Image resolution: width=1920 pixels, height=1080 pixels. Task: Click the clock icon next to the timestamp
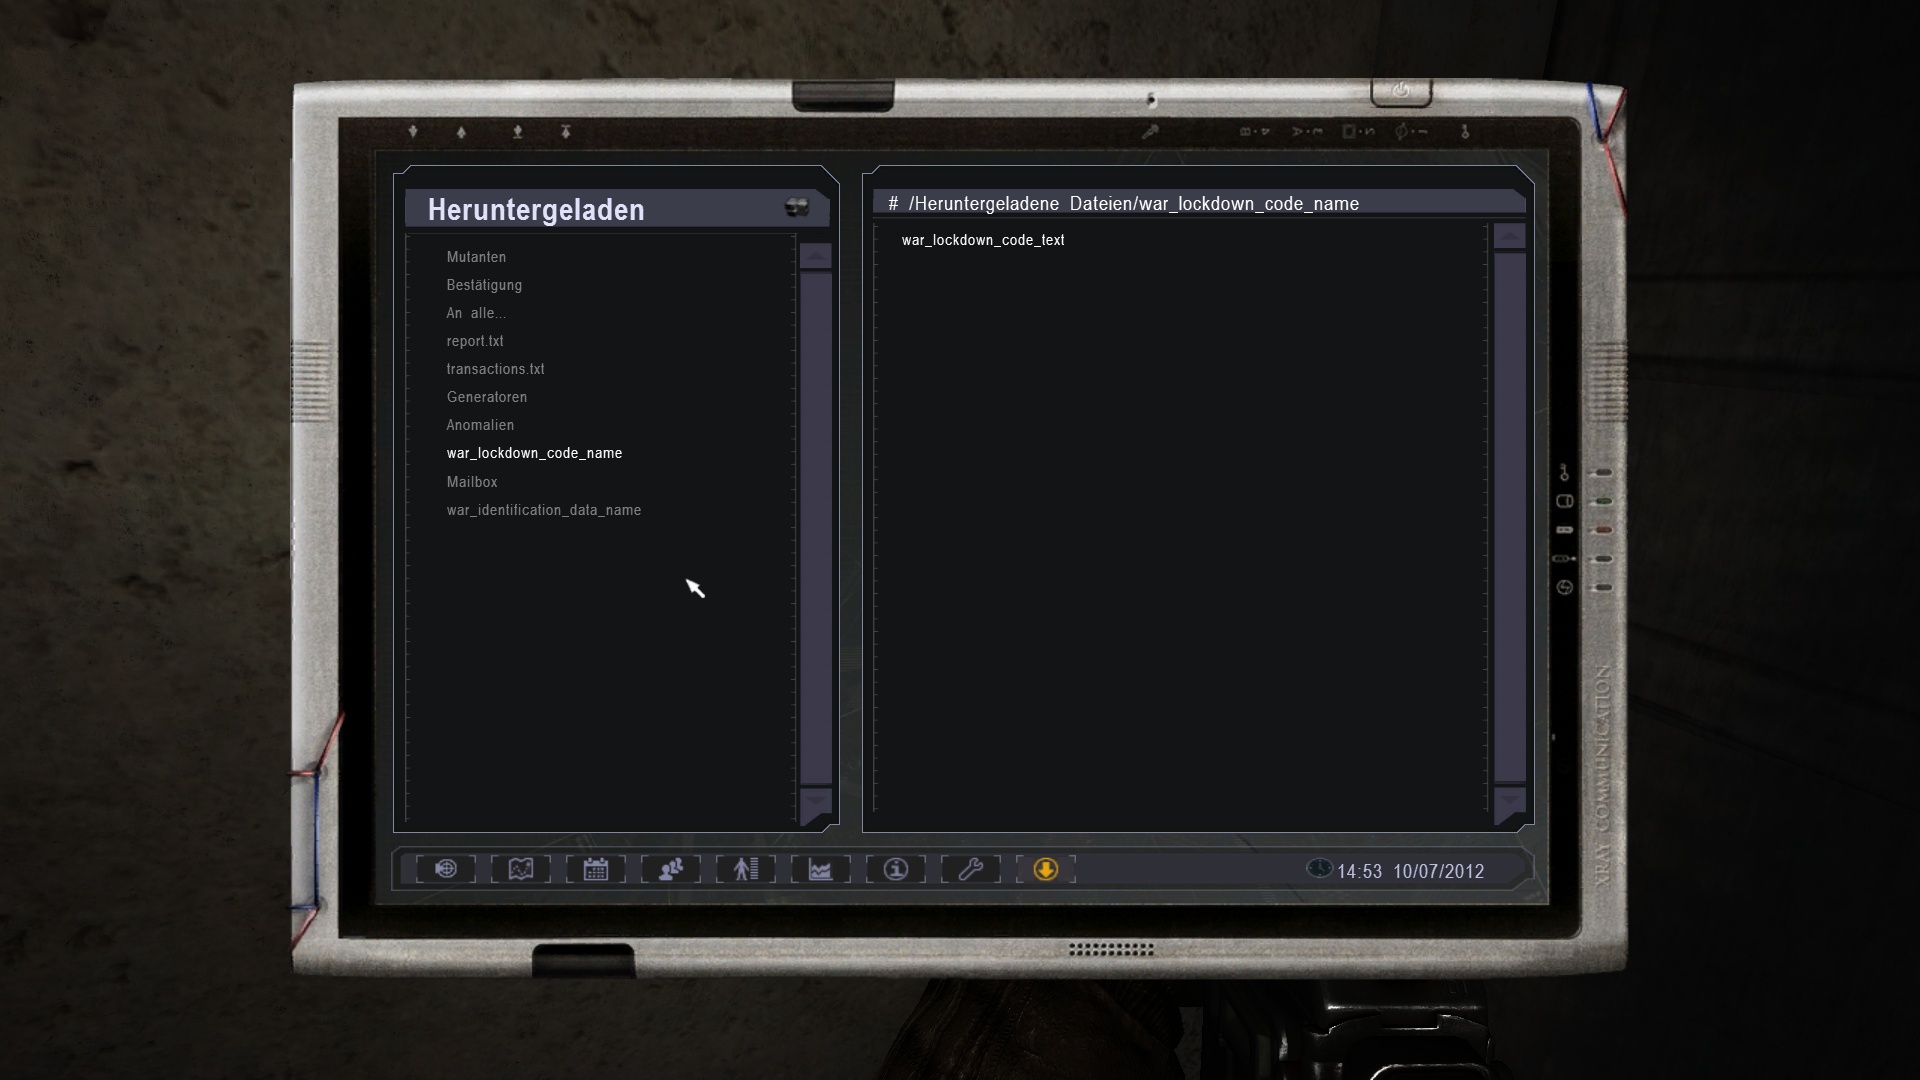1320,869
